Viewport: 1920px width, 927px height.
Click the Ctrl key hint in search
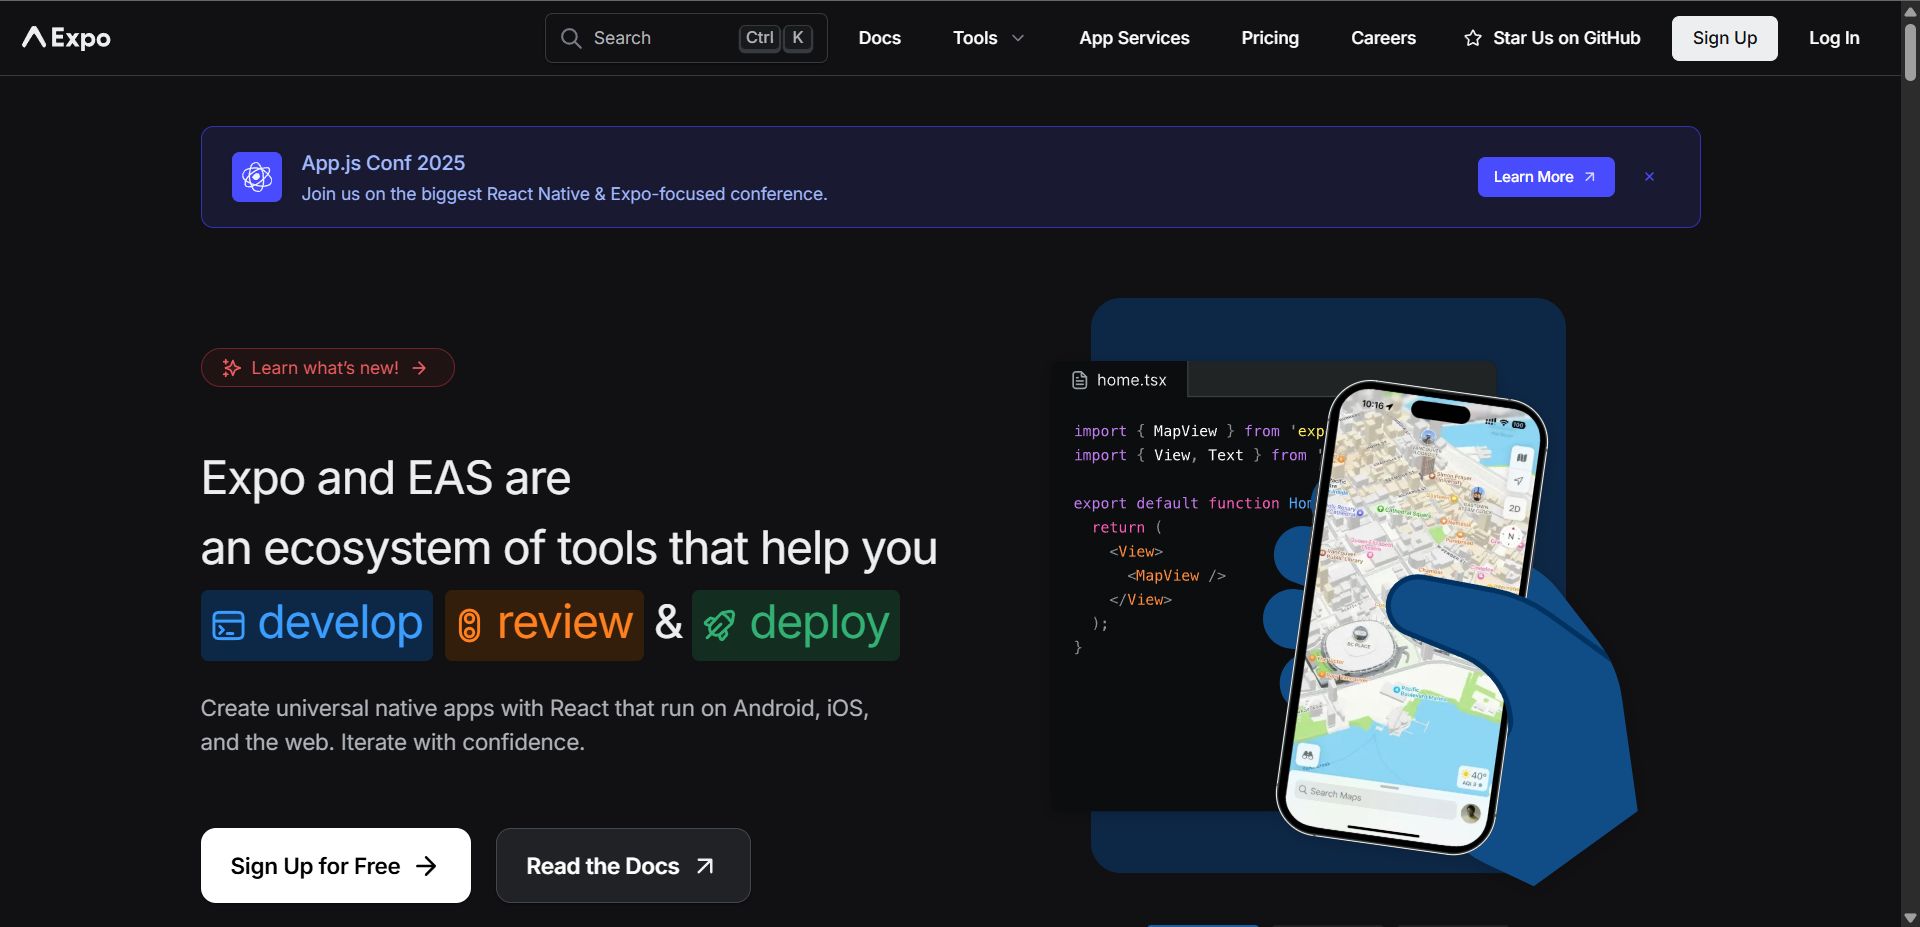[x=760, y=38]
